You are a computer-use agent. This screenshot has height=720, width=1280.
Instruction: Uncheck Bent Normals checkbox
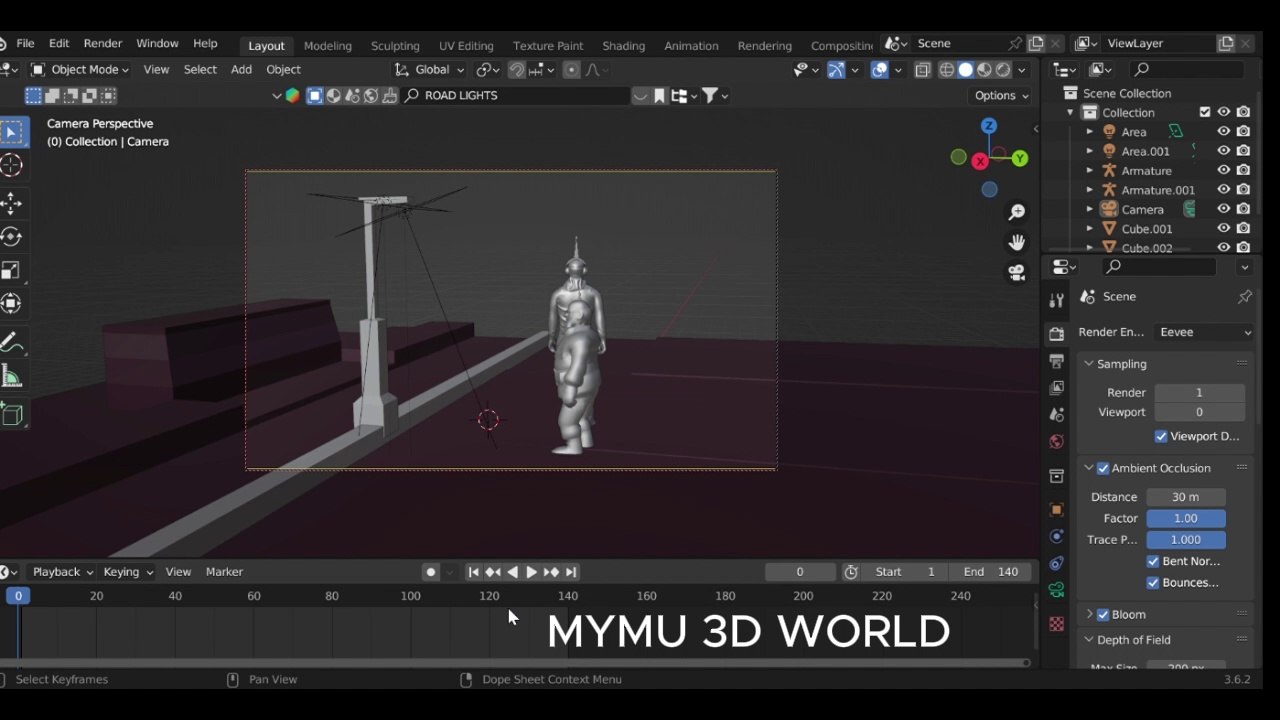pos(1153,561)
